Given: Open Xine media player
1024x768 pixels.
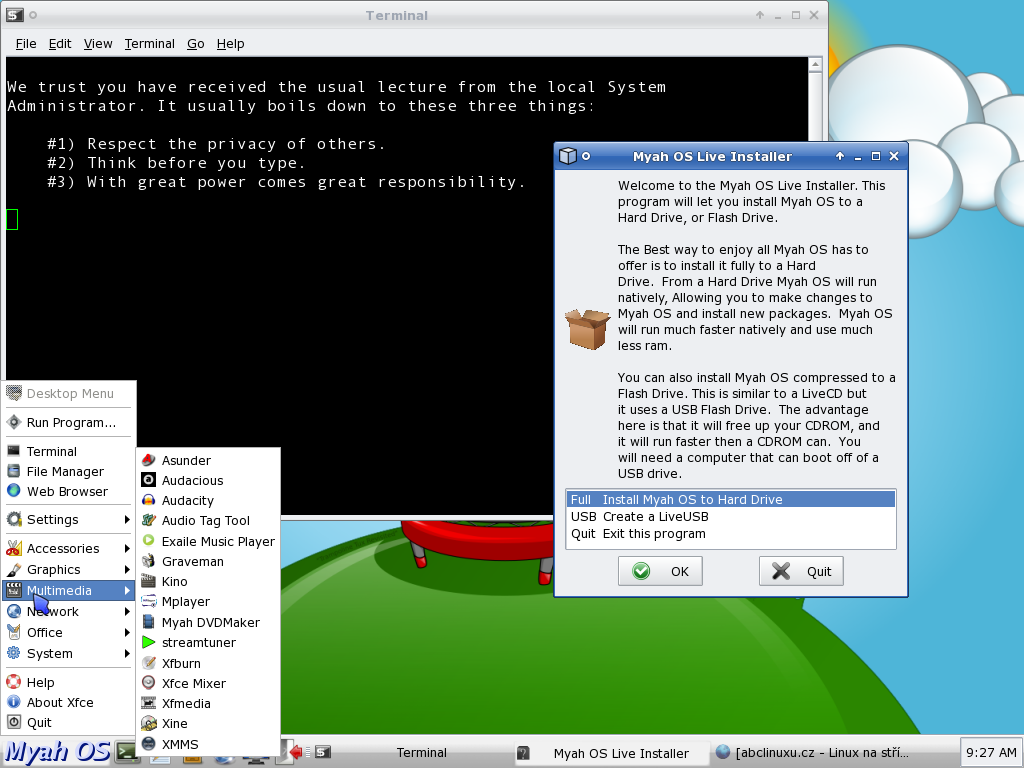Looking at the screenshot, I should point(208,724).
